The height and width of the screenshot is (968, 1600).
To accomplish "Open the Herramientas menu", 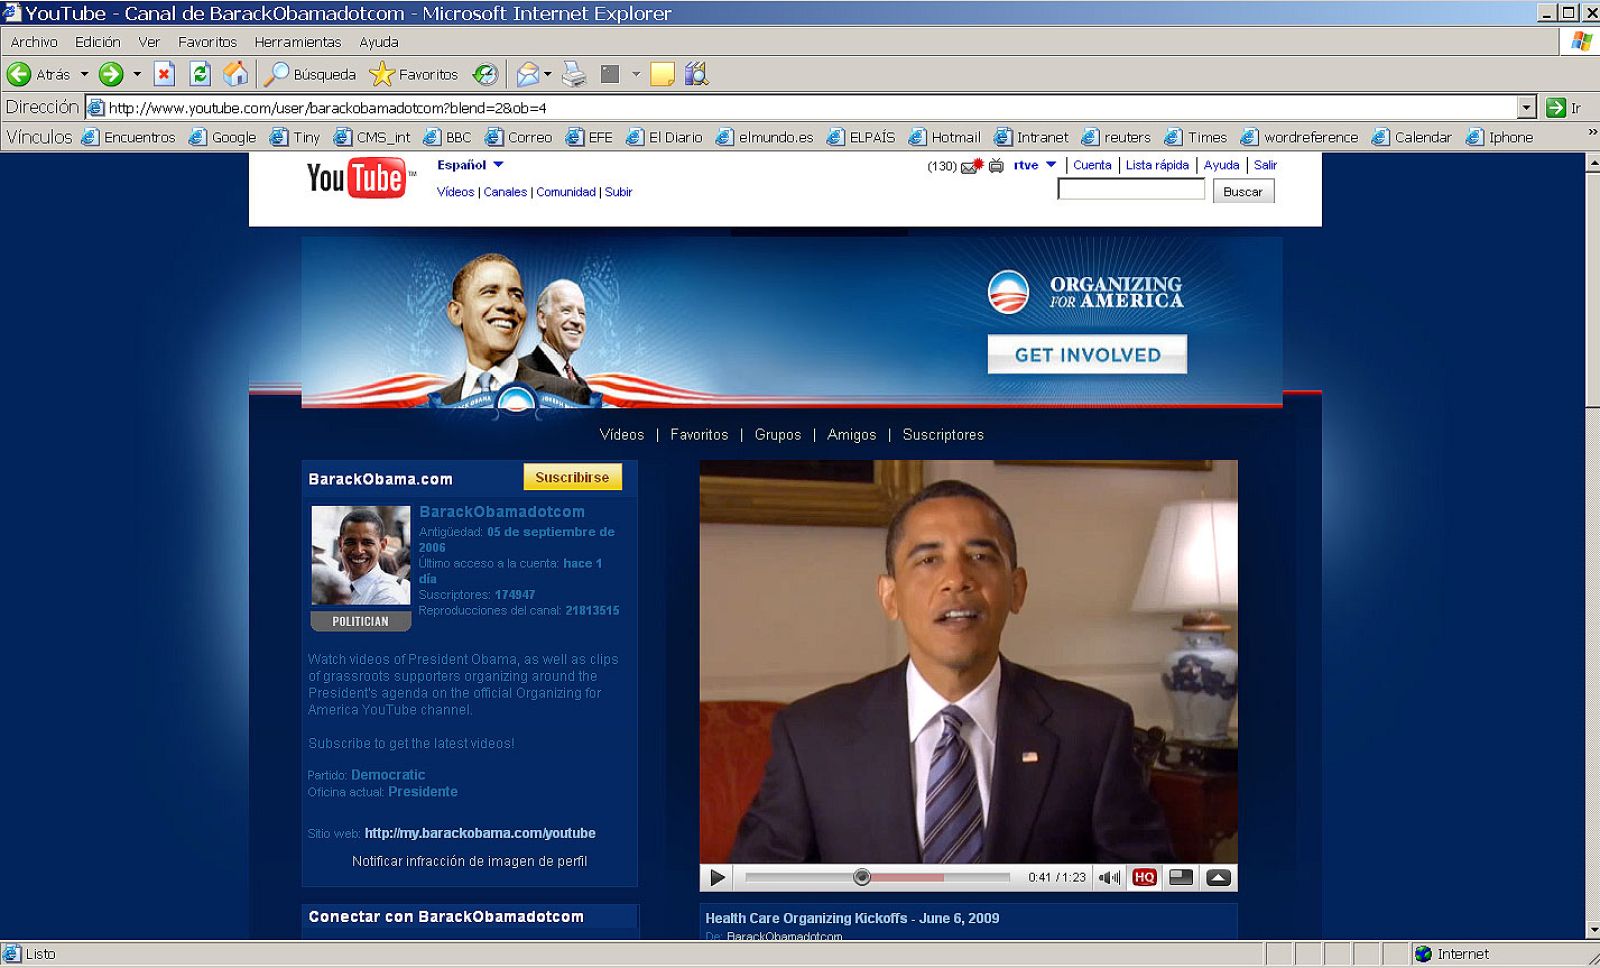I will tap(297, 42).
